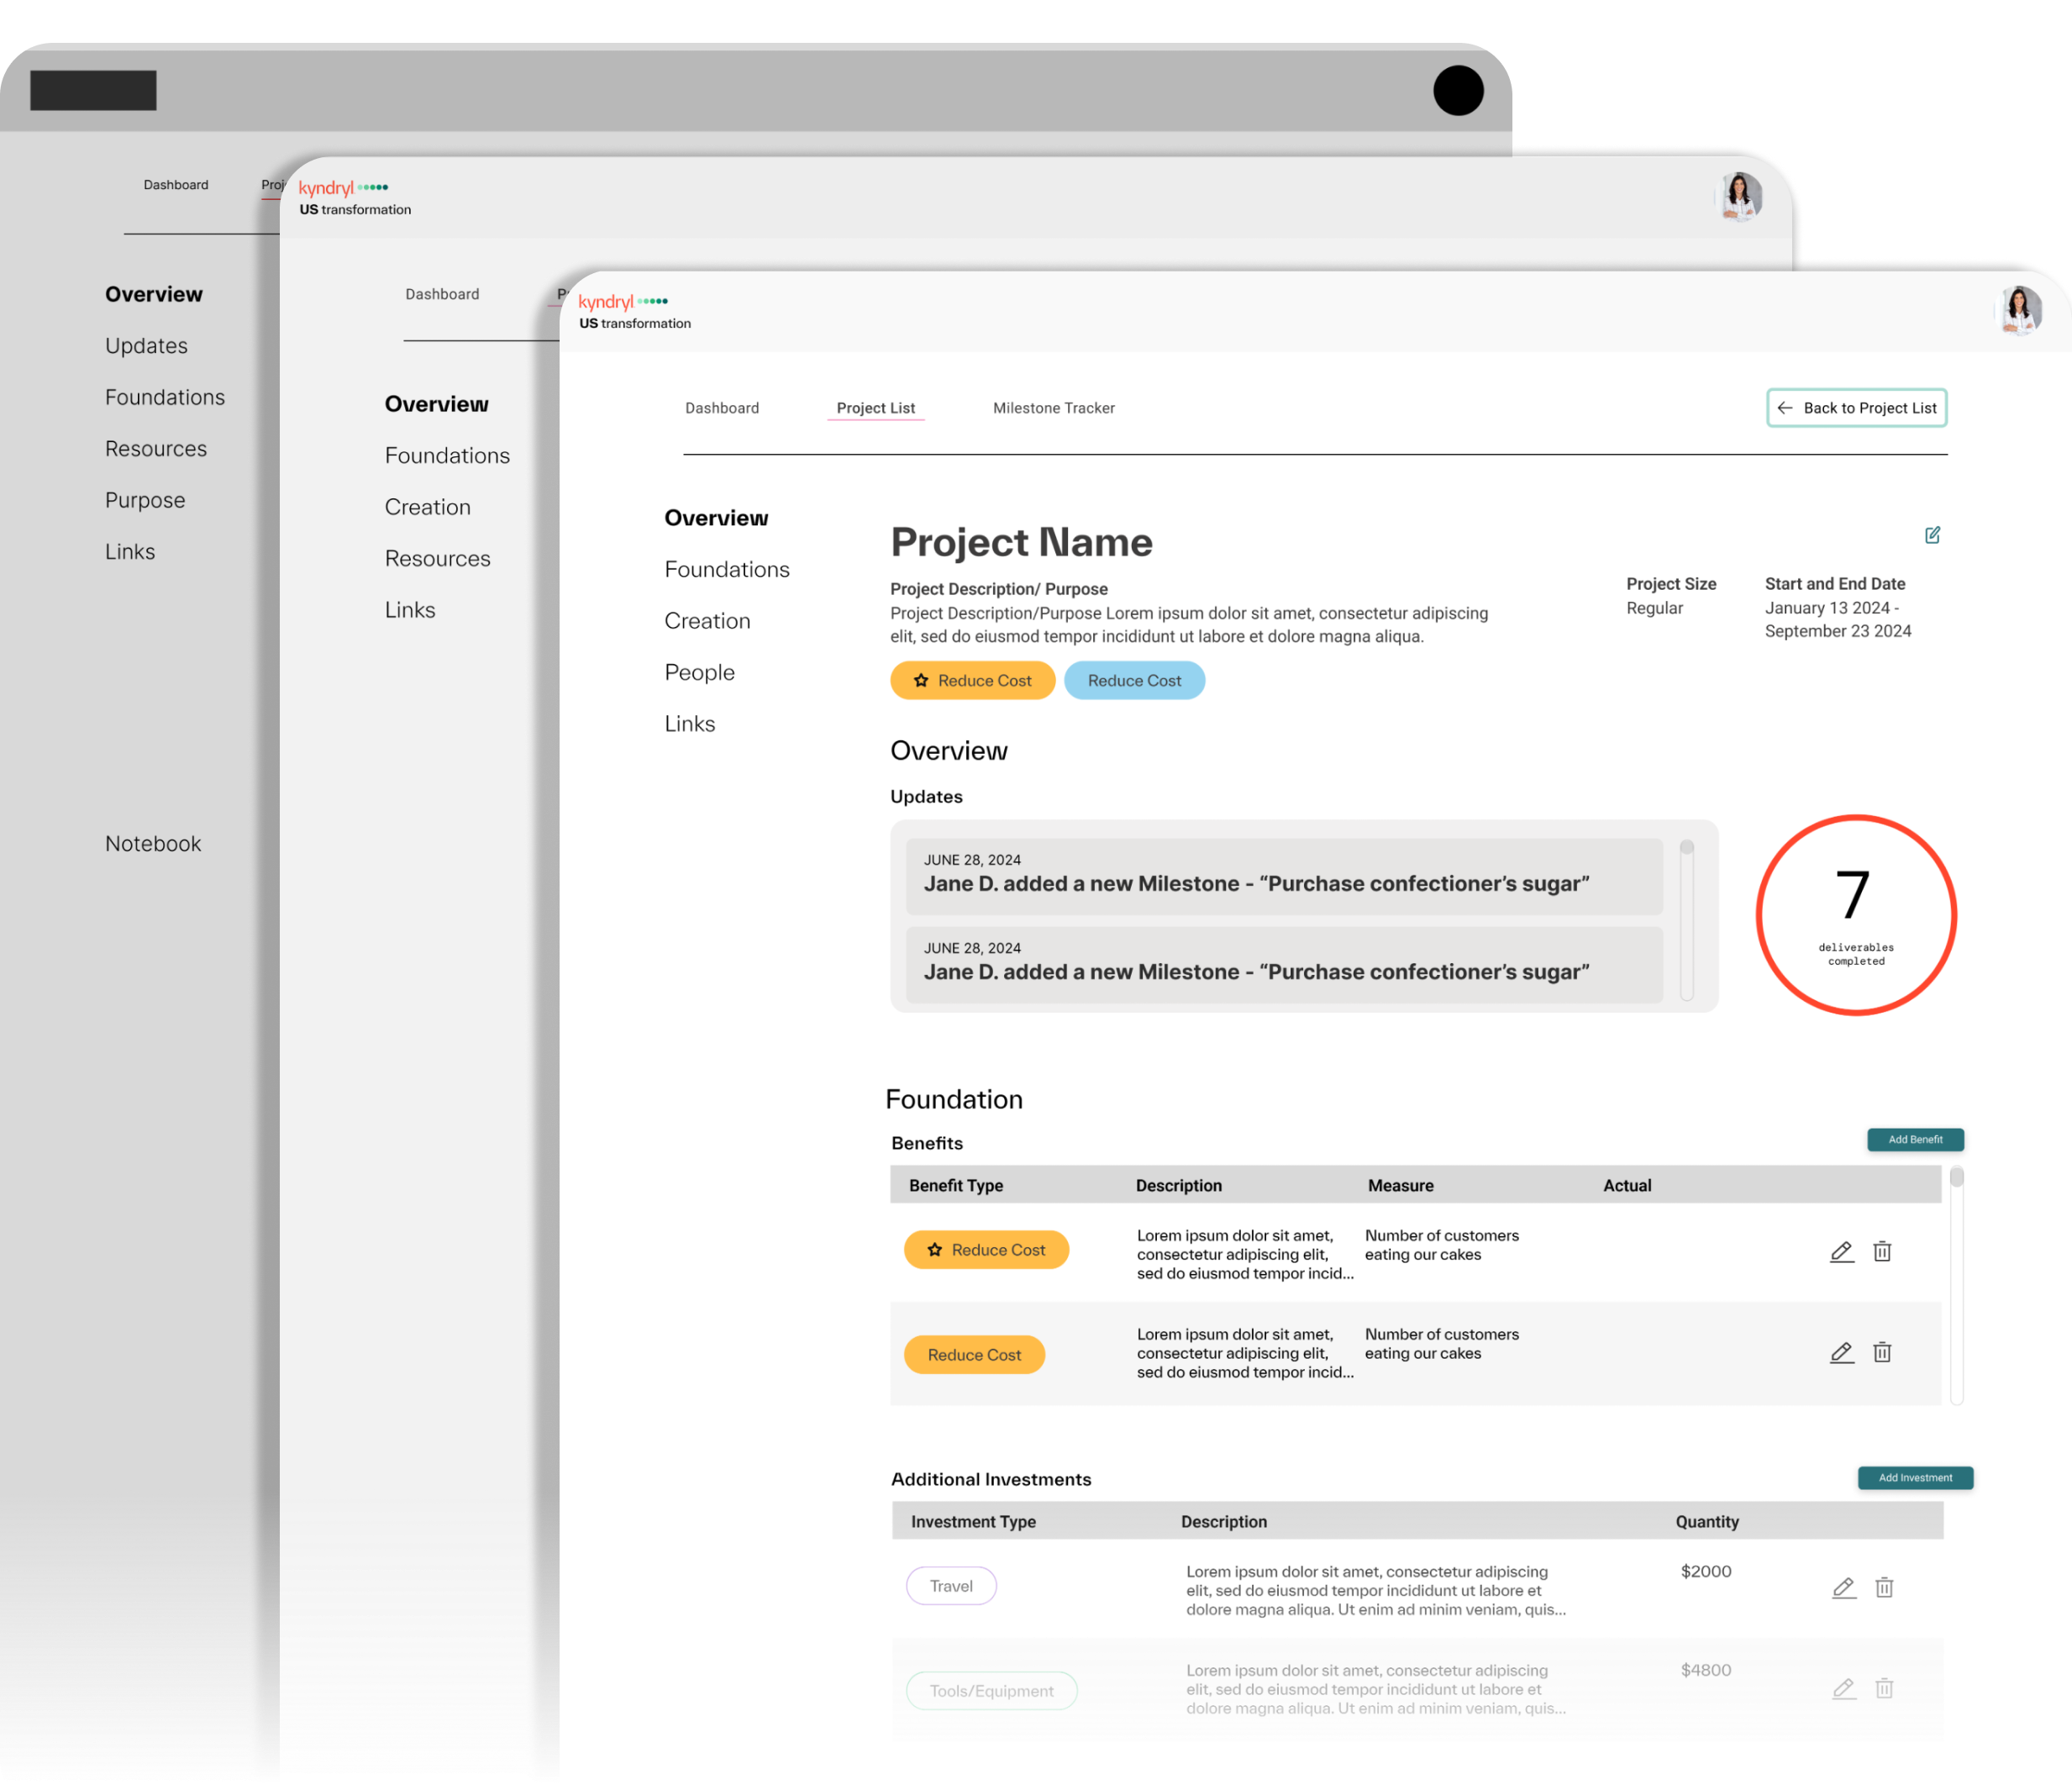Delete the Travel investment row
The image size is (2072, 1785).
coord(1884,1587)
